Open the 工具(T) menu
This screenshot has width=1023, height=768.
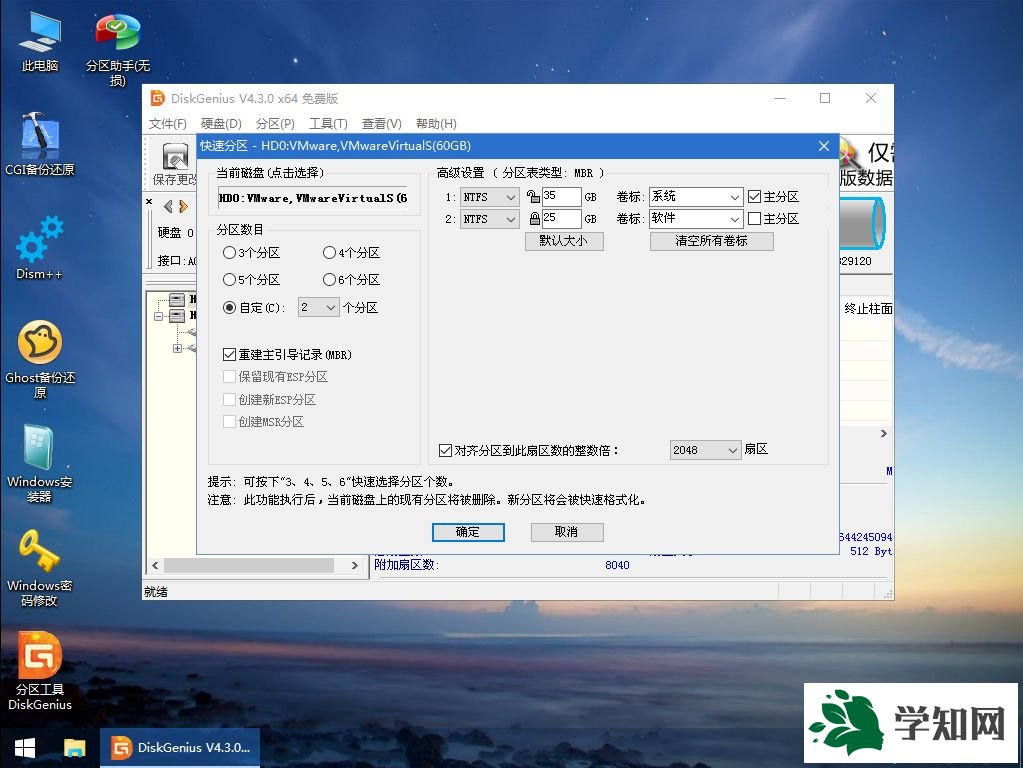point(331,123)
